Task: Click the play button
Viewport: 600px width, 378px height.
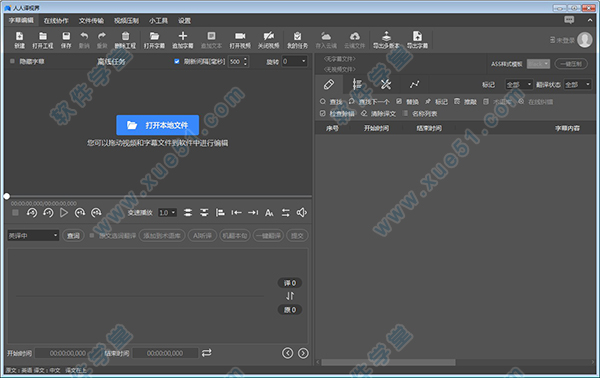Action: tap(64, 213)
